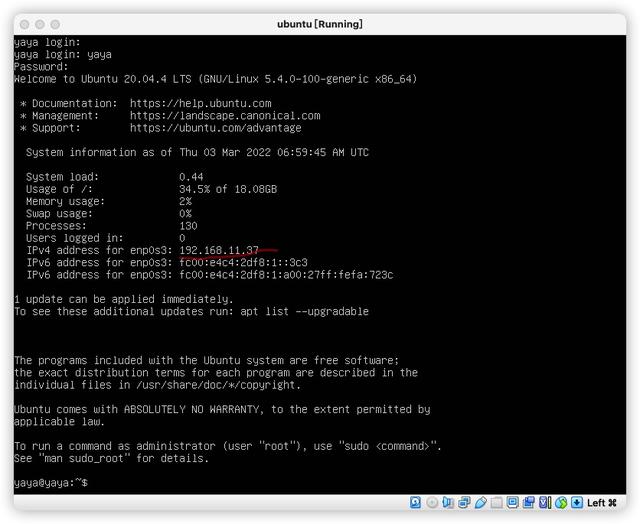Viewport: 640px width, 524px height.
Task: Click the Swap usage value 0%
Action: click(185, 213)
